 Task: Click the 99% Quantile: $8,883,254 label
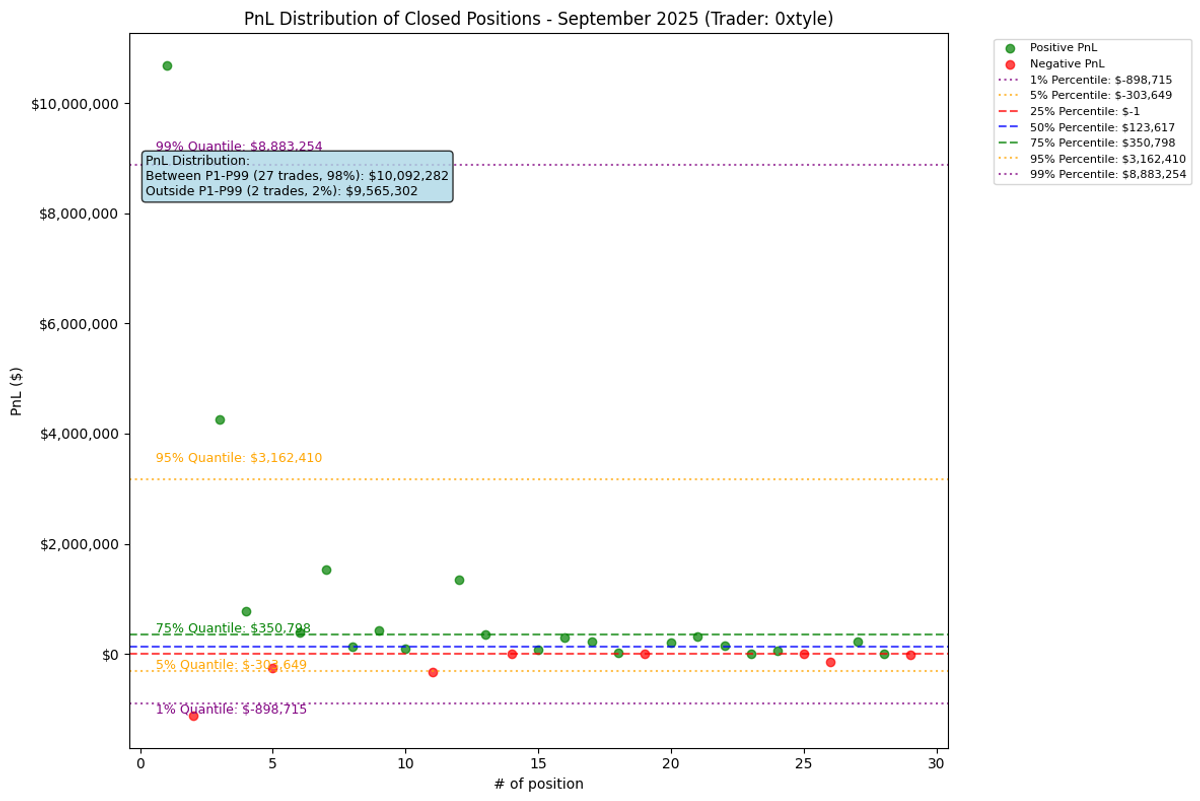pyautogui.click(x=239, y=146)
